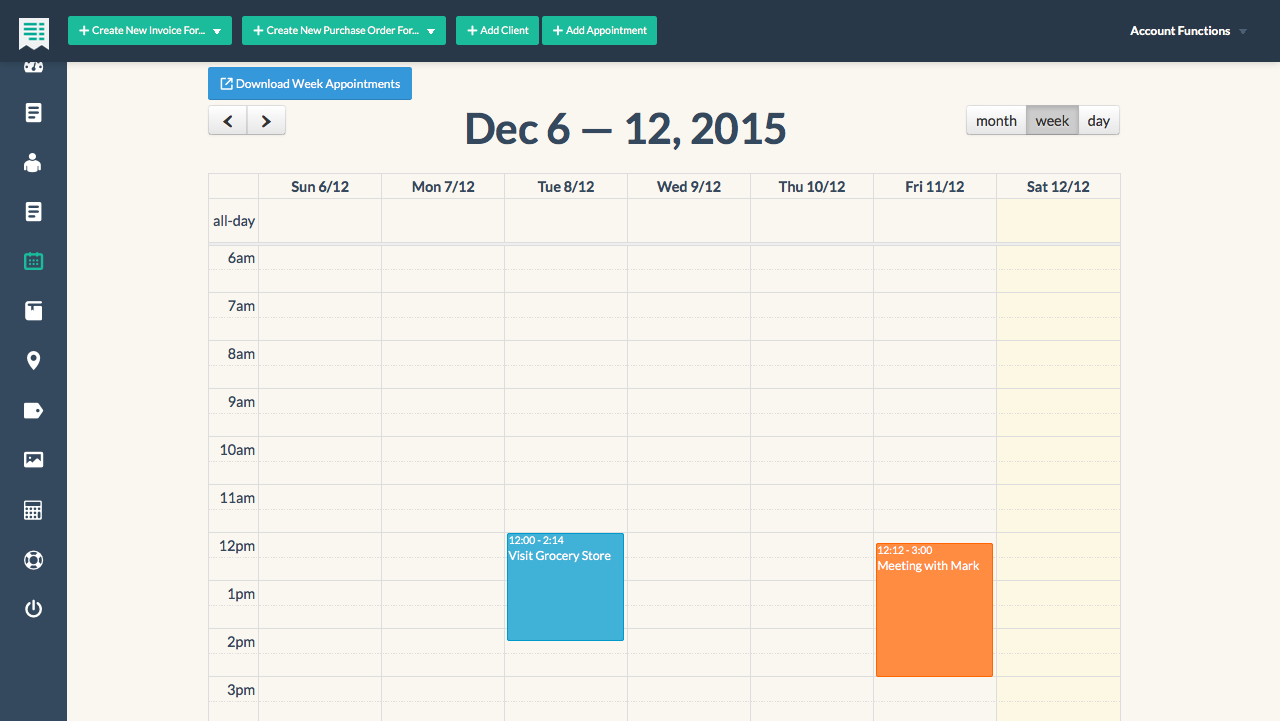
Task: Expand the Account Functions menu
Action: [1187, 31]
